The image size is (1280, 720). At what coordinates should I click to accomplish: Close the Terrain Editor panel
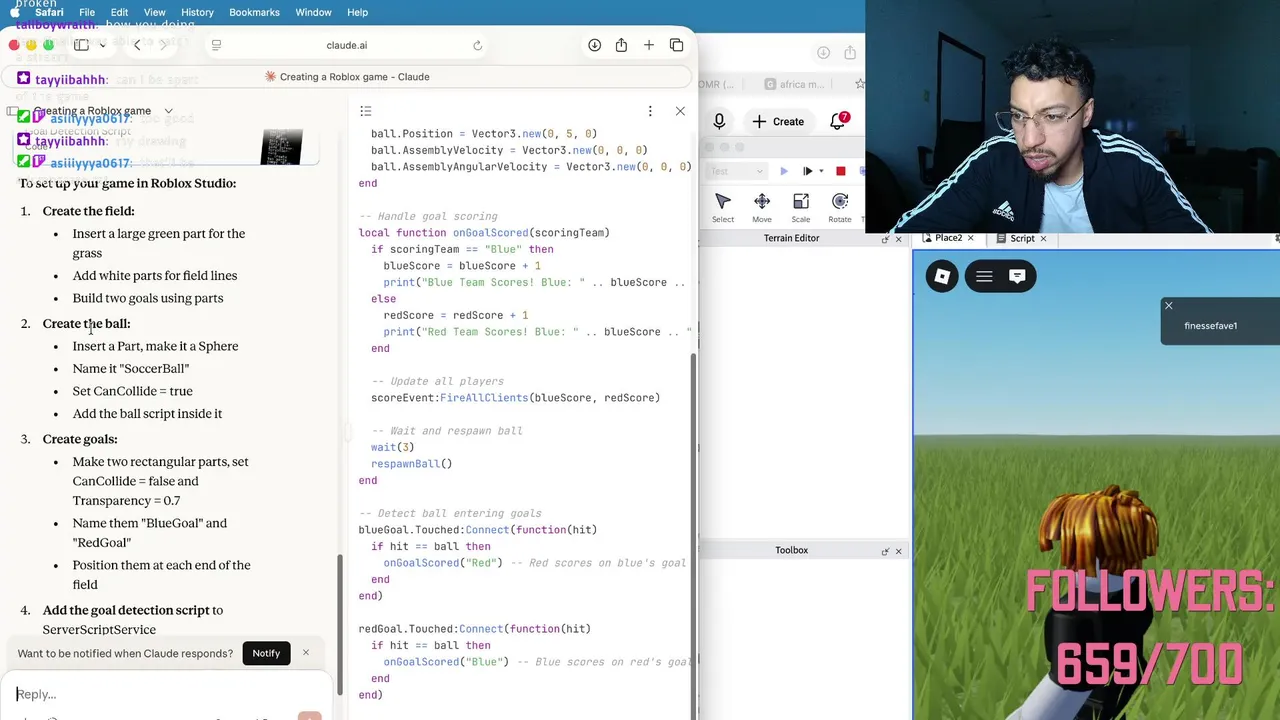(898, 239)
